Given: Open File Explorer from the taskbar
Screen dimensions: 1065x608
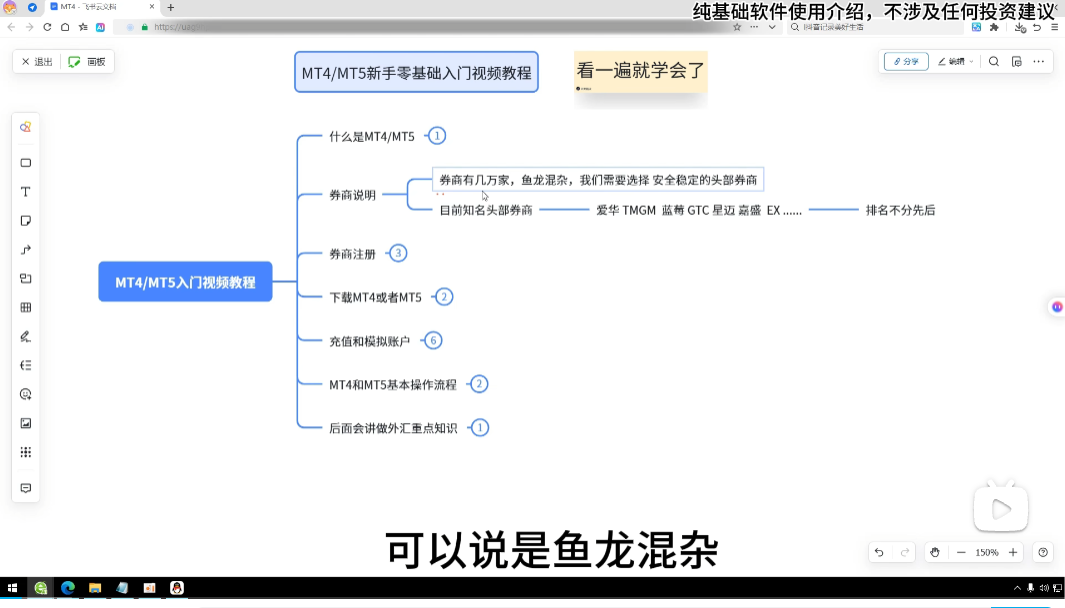Looking at the screenshot, I should click(95, 588).
